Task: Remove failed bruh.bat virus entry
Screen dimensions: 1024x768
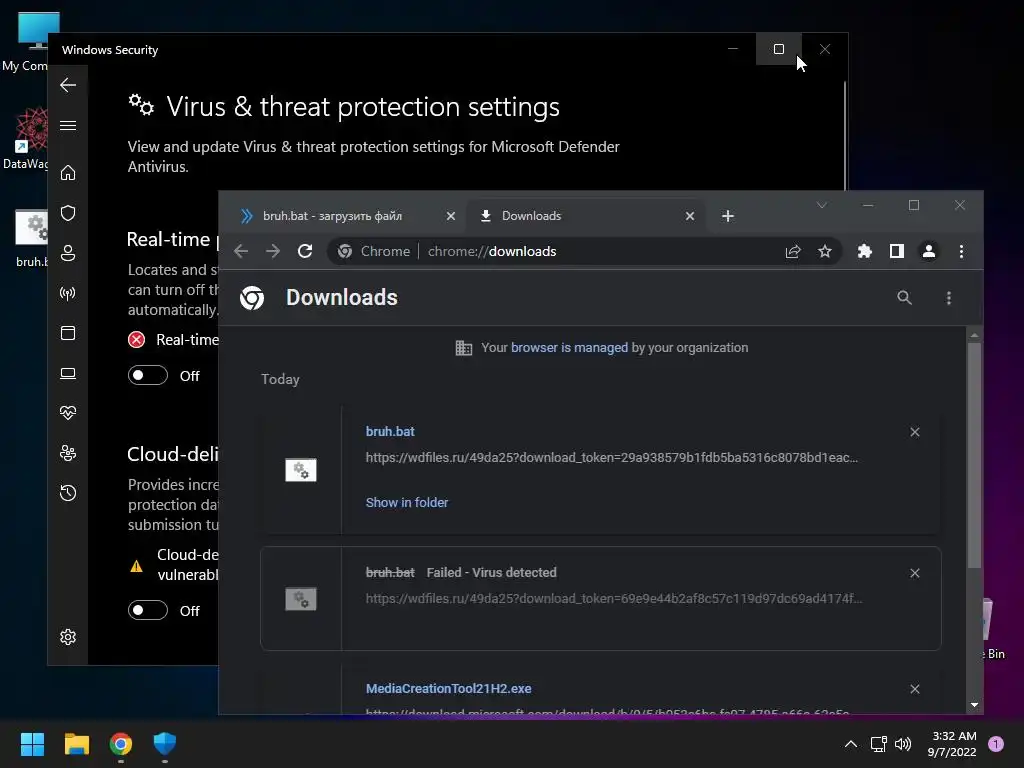Action: [915, 573]
